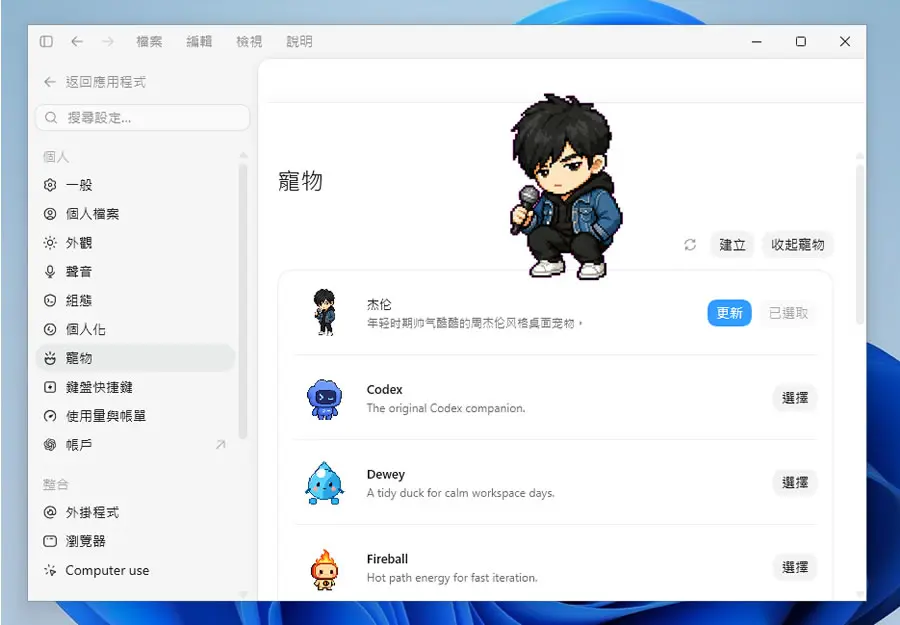Click 'A tidy duck for calm workspace days.'
This screenshot has height=625, width=900.
[x=460, y=493]
